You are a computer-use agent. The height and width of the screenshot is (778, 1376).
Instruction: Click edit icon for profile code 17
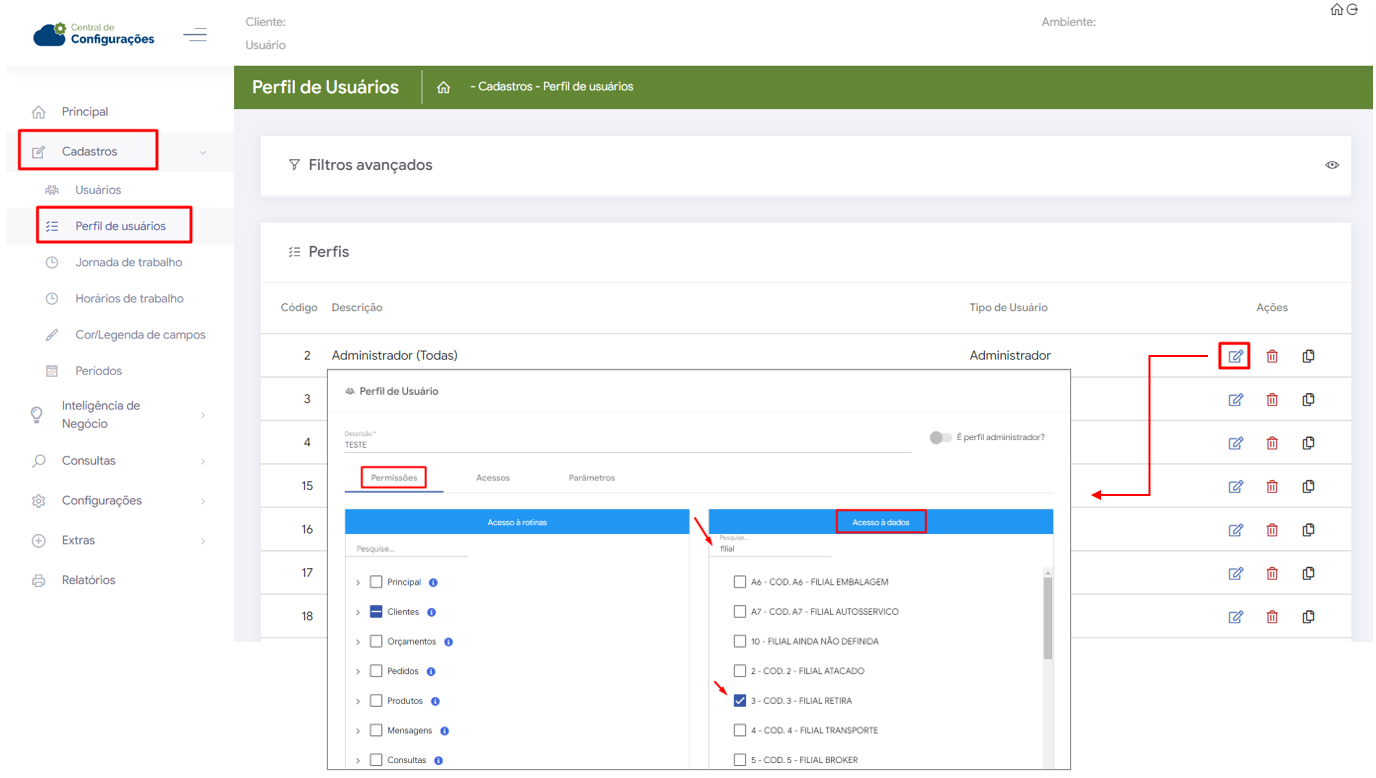[1235, 574]
